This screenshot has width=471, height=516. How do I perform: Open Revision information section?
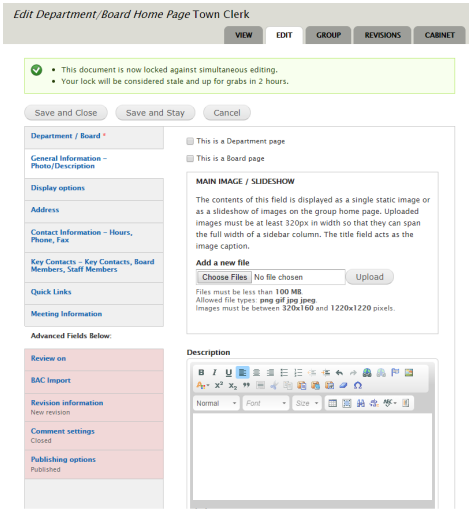(94, 407)
